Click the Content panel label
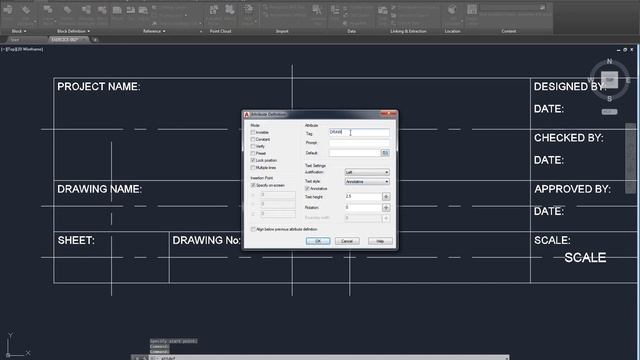 click(x=509, y=31)
